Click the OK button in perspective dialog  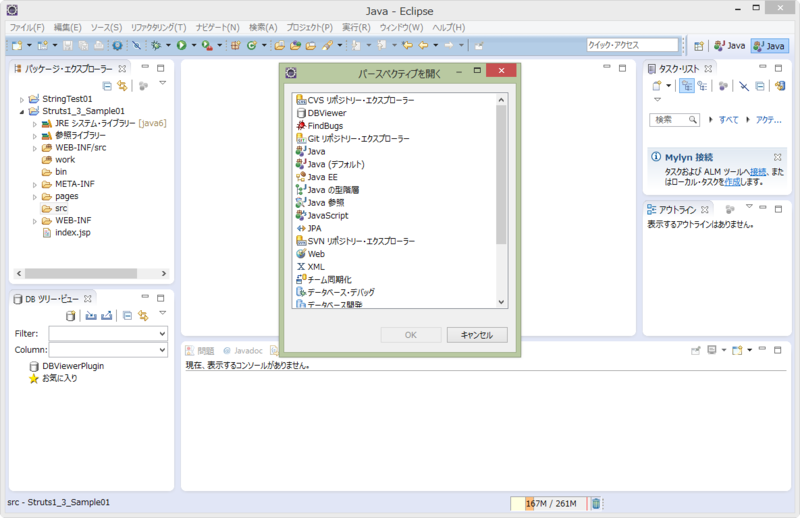[x=411, y=335]
